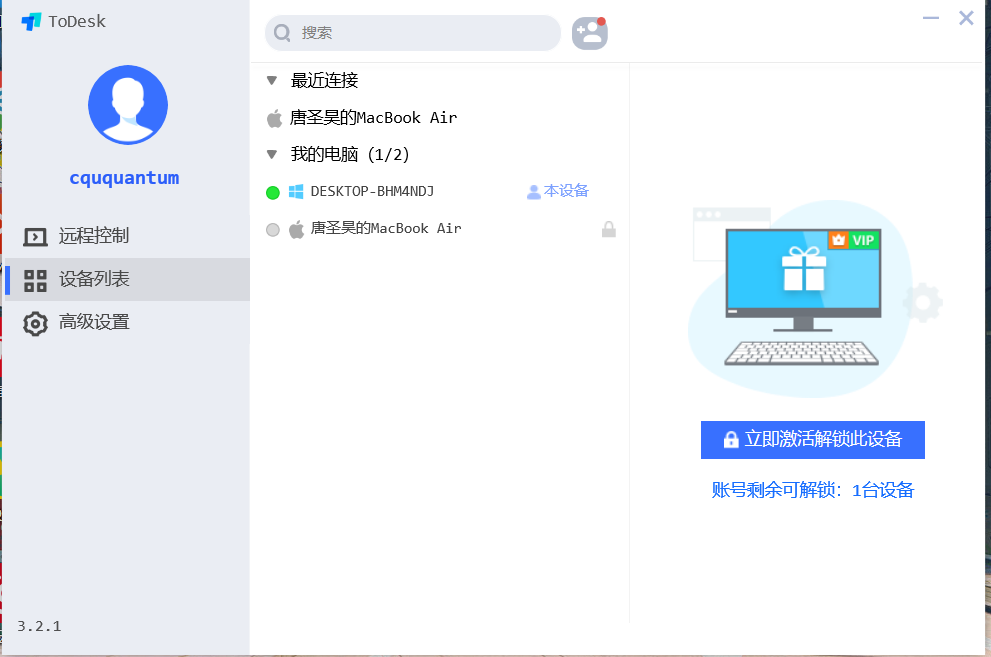Collapse the 我的电脑 (1/2) group

coord(272,154)
